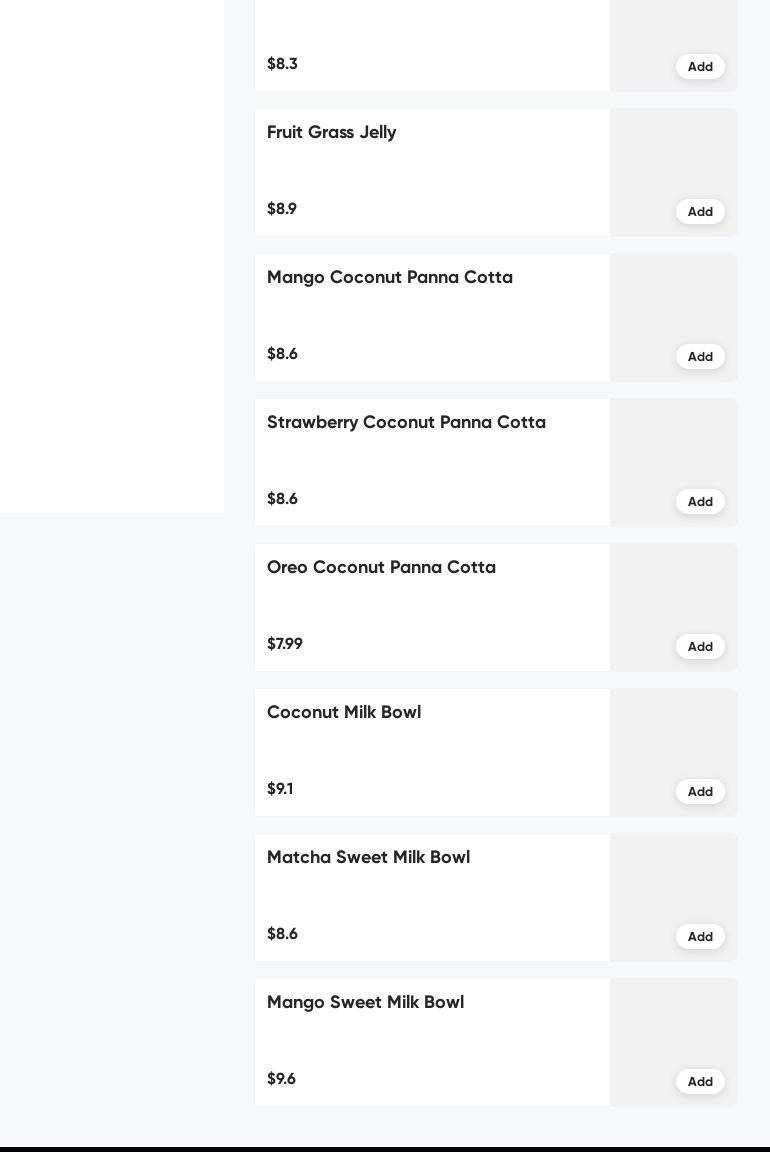Select the Mango Coconut Panna Cotta title

pos(389,277)
